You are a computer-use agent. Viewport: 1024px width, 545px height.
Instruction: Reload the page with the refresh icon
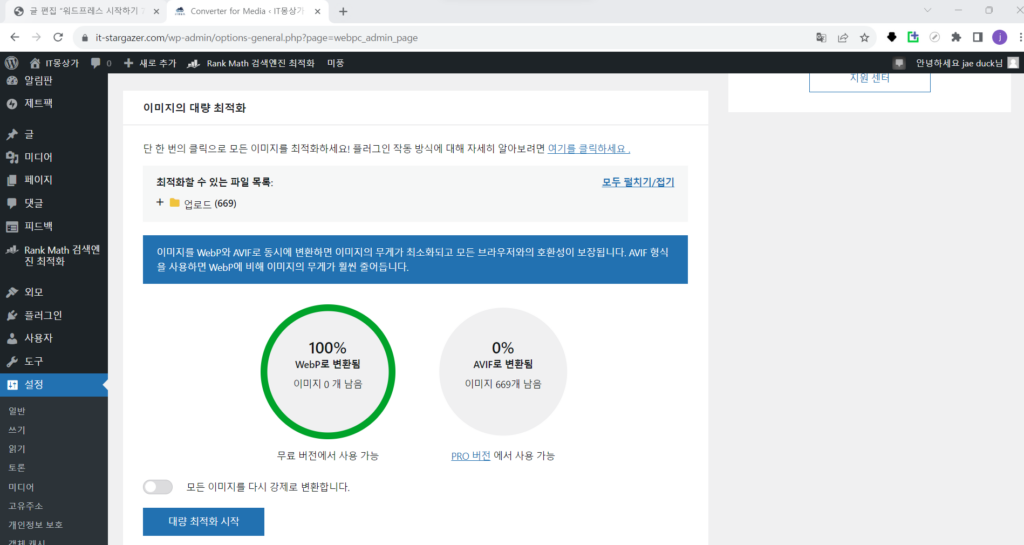pos(58,37)
